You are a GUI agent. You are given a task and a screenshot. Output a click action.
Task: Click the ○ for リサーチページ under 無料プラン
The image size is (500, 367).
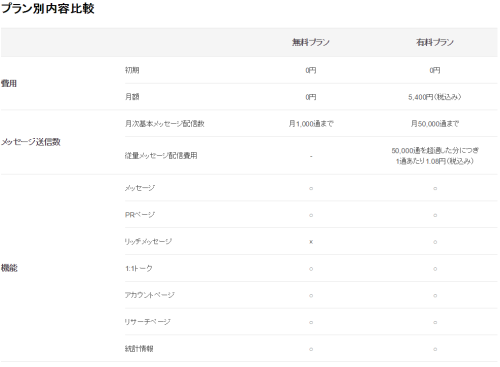pos(311,322)
